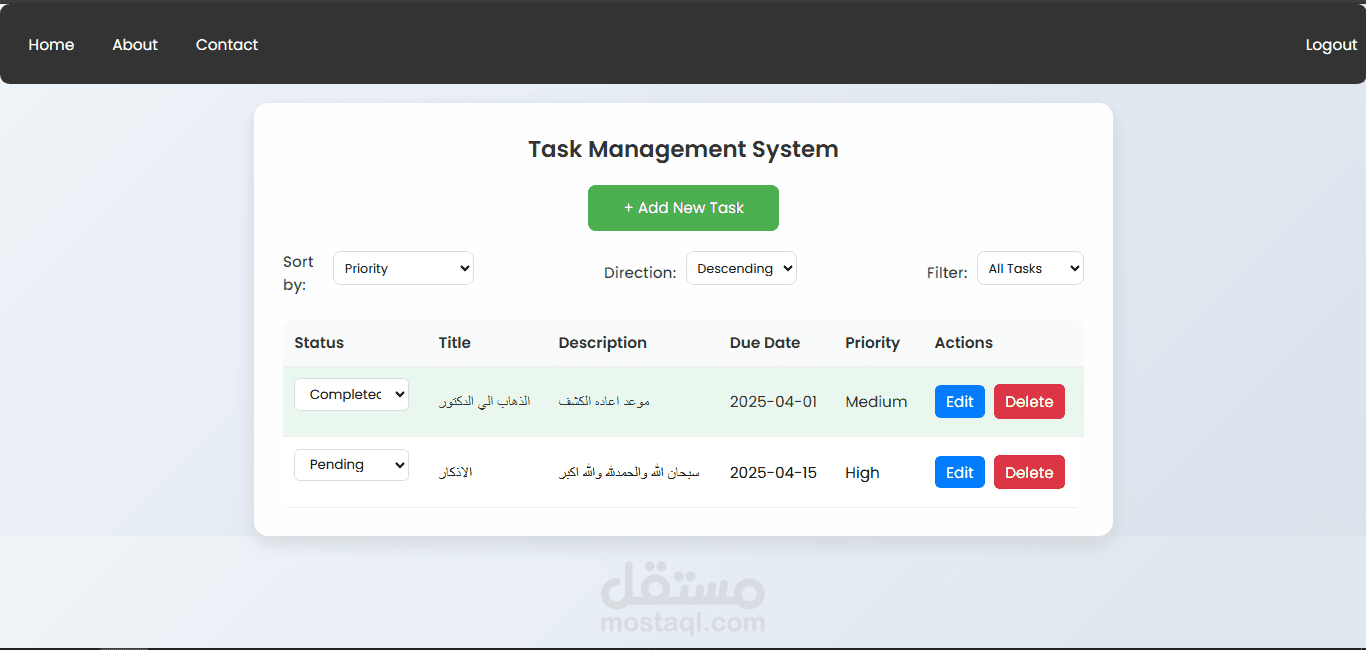Viewport: 1366px width, 650px height.
Task: Edit the High priority task
Action: (x=960, y=472)
